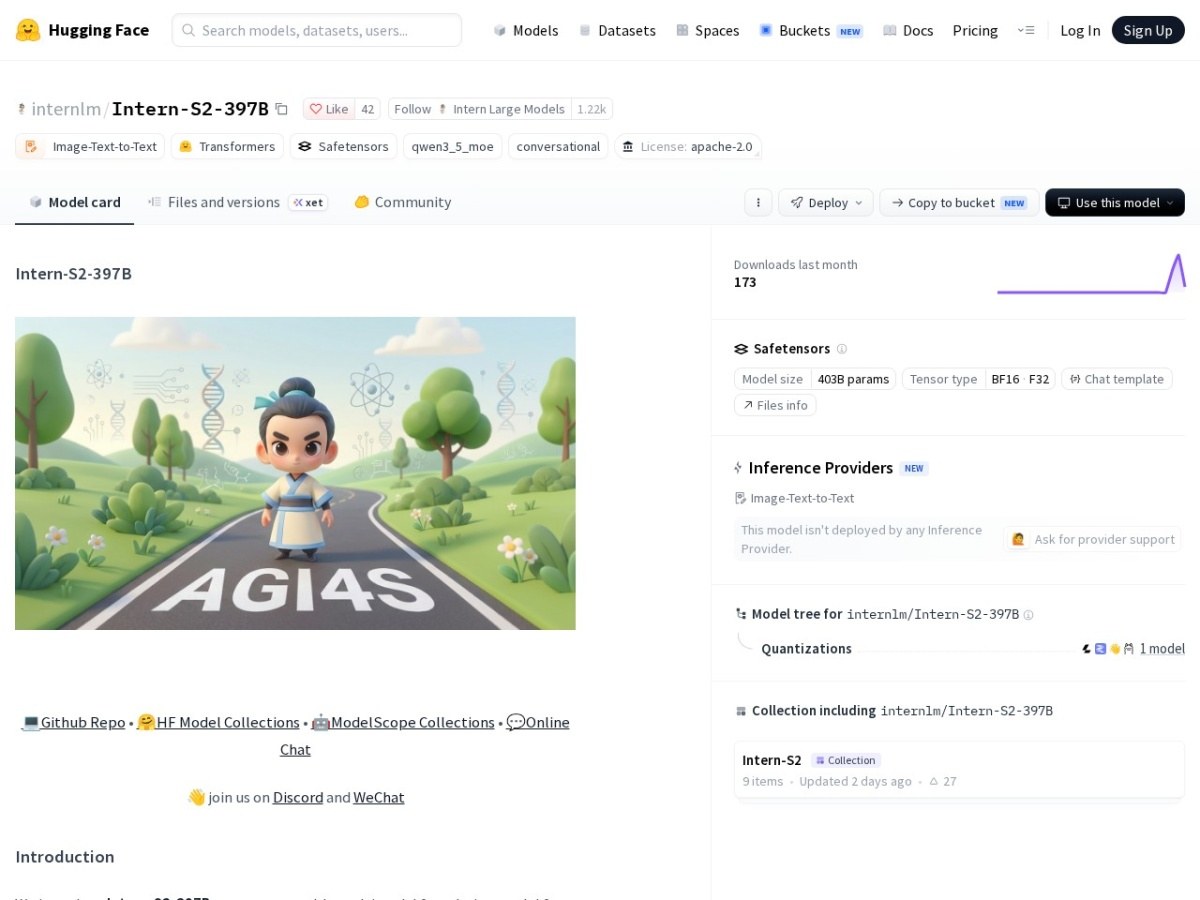Image resolution: width=1200 pixels, height=900 pixels.
Task: Open the Pricing page
Action: tap(975, 30)
